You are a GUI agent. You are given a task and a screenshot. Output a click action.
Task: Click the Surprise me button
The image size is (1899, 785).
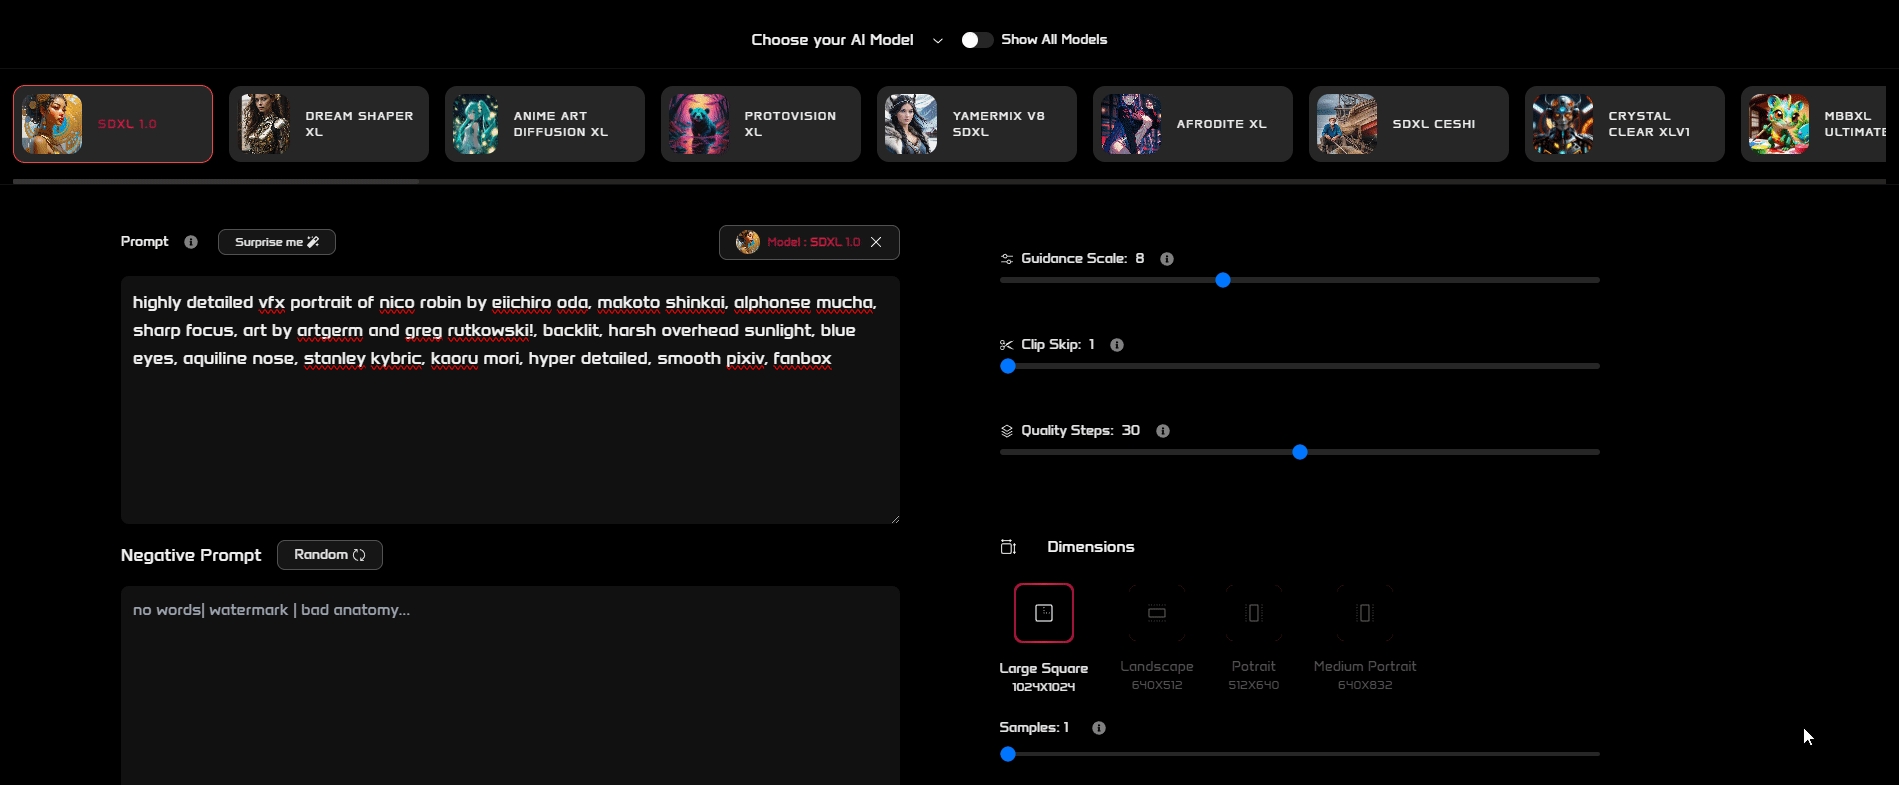276,242
